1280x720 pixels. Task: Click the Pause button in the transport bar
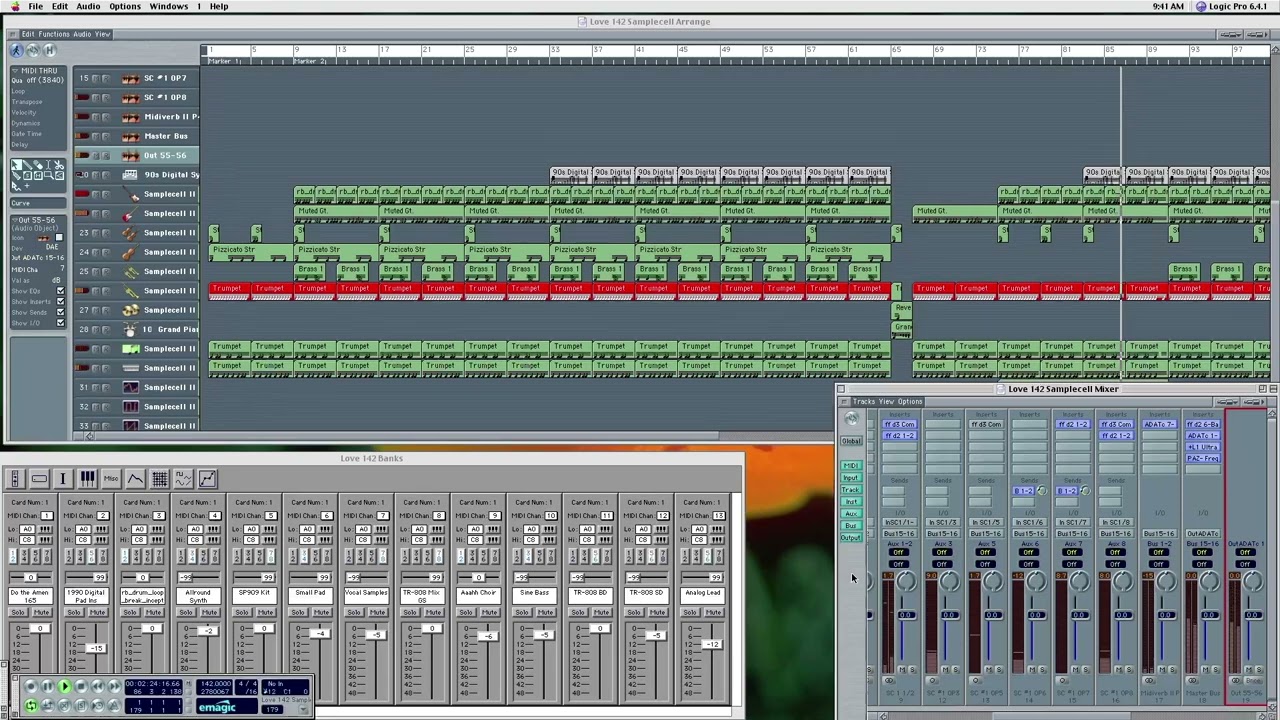tap(47, 686)
